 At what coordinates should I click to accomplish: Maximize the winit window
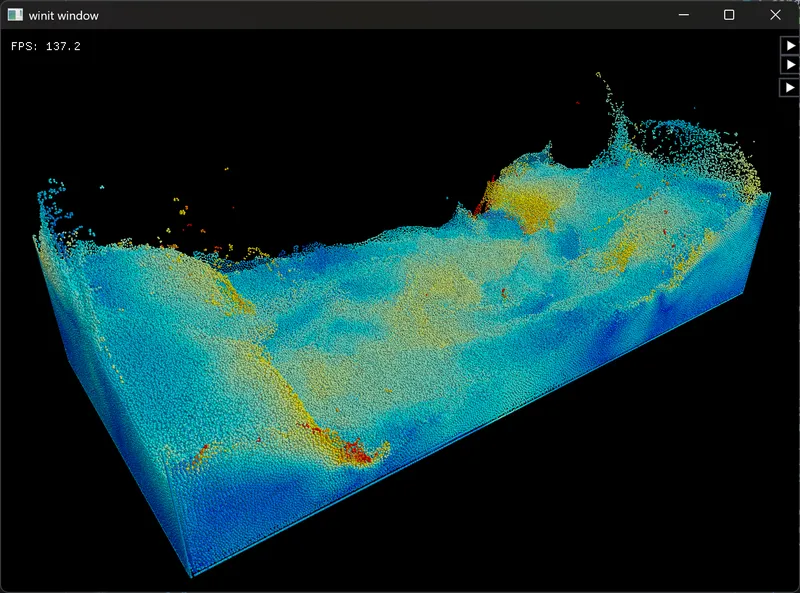(729, 15)
